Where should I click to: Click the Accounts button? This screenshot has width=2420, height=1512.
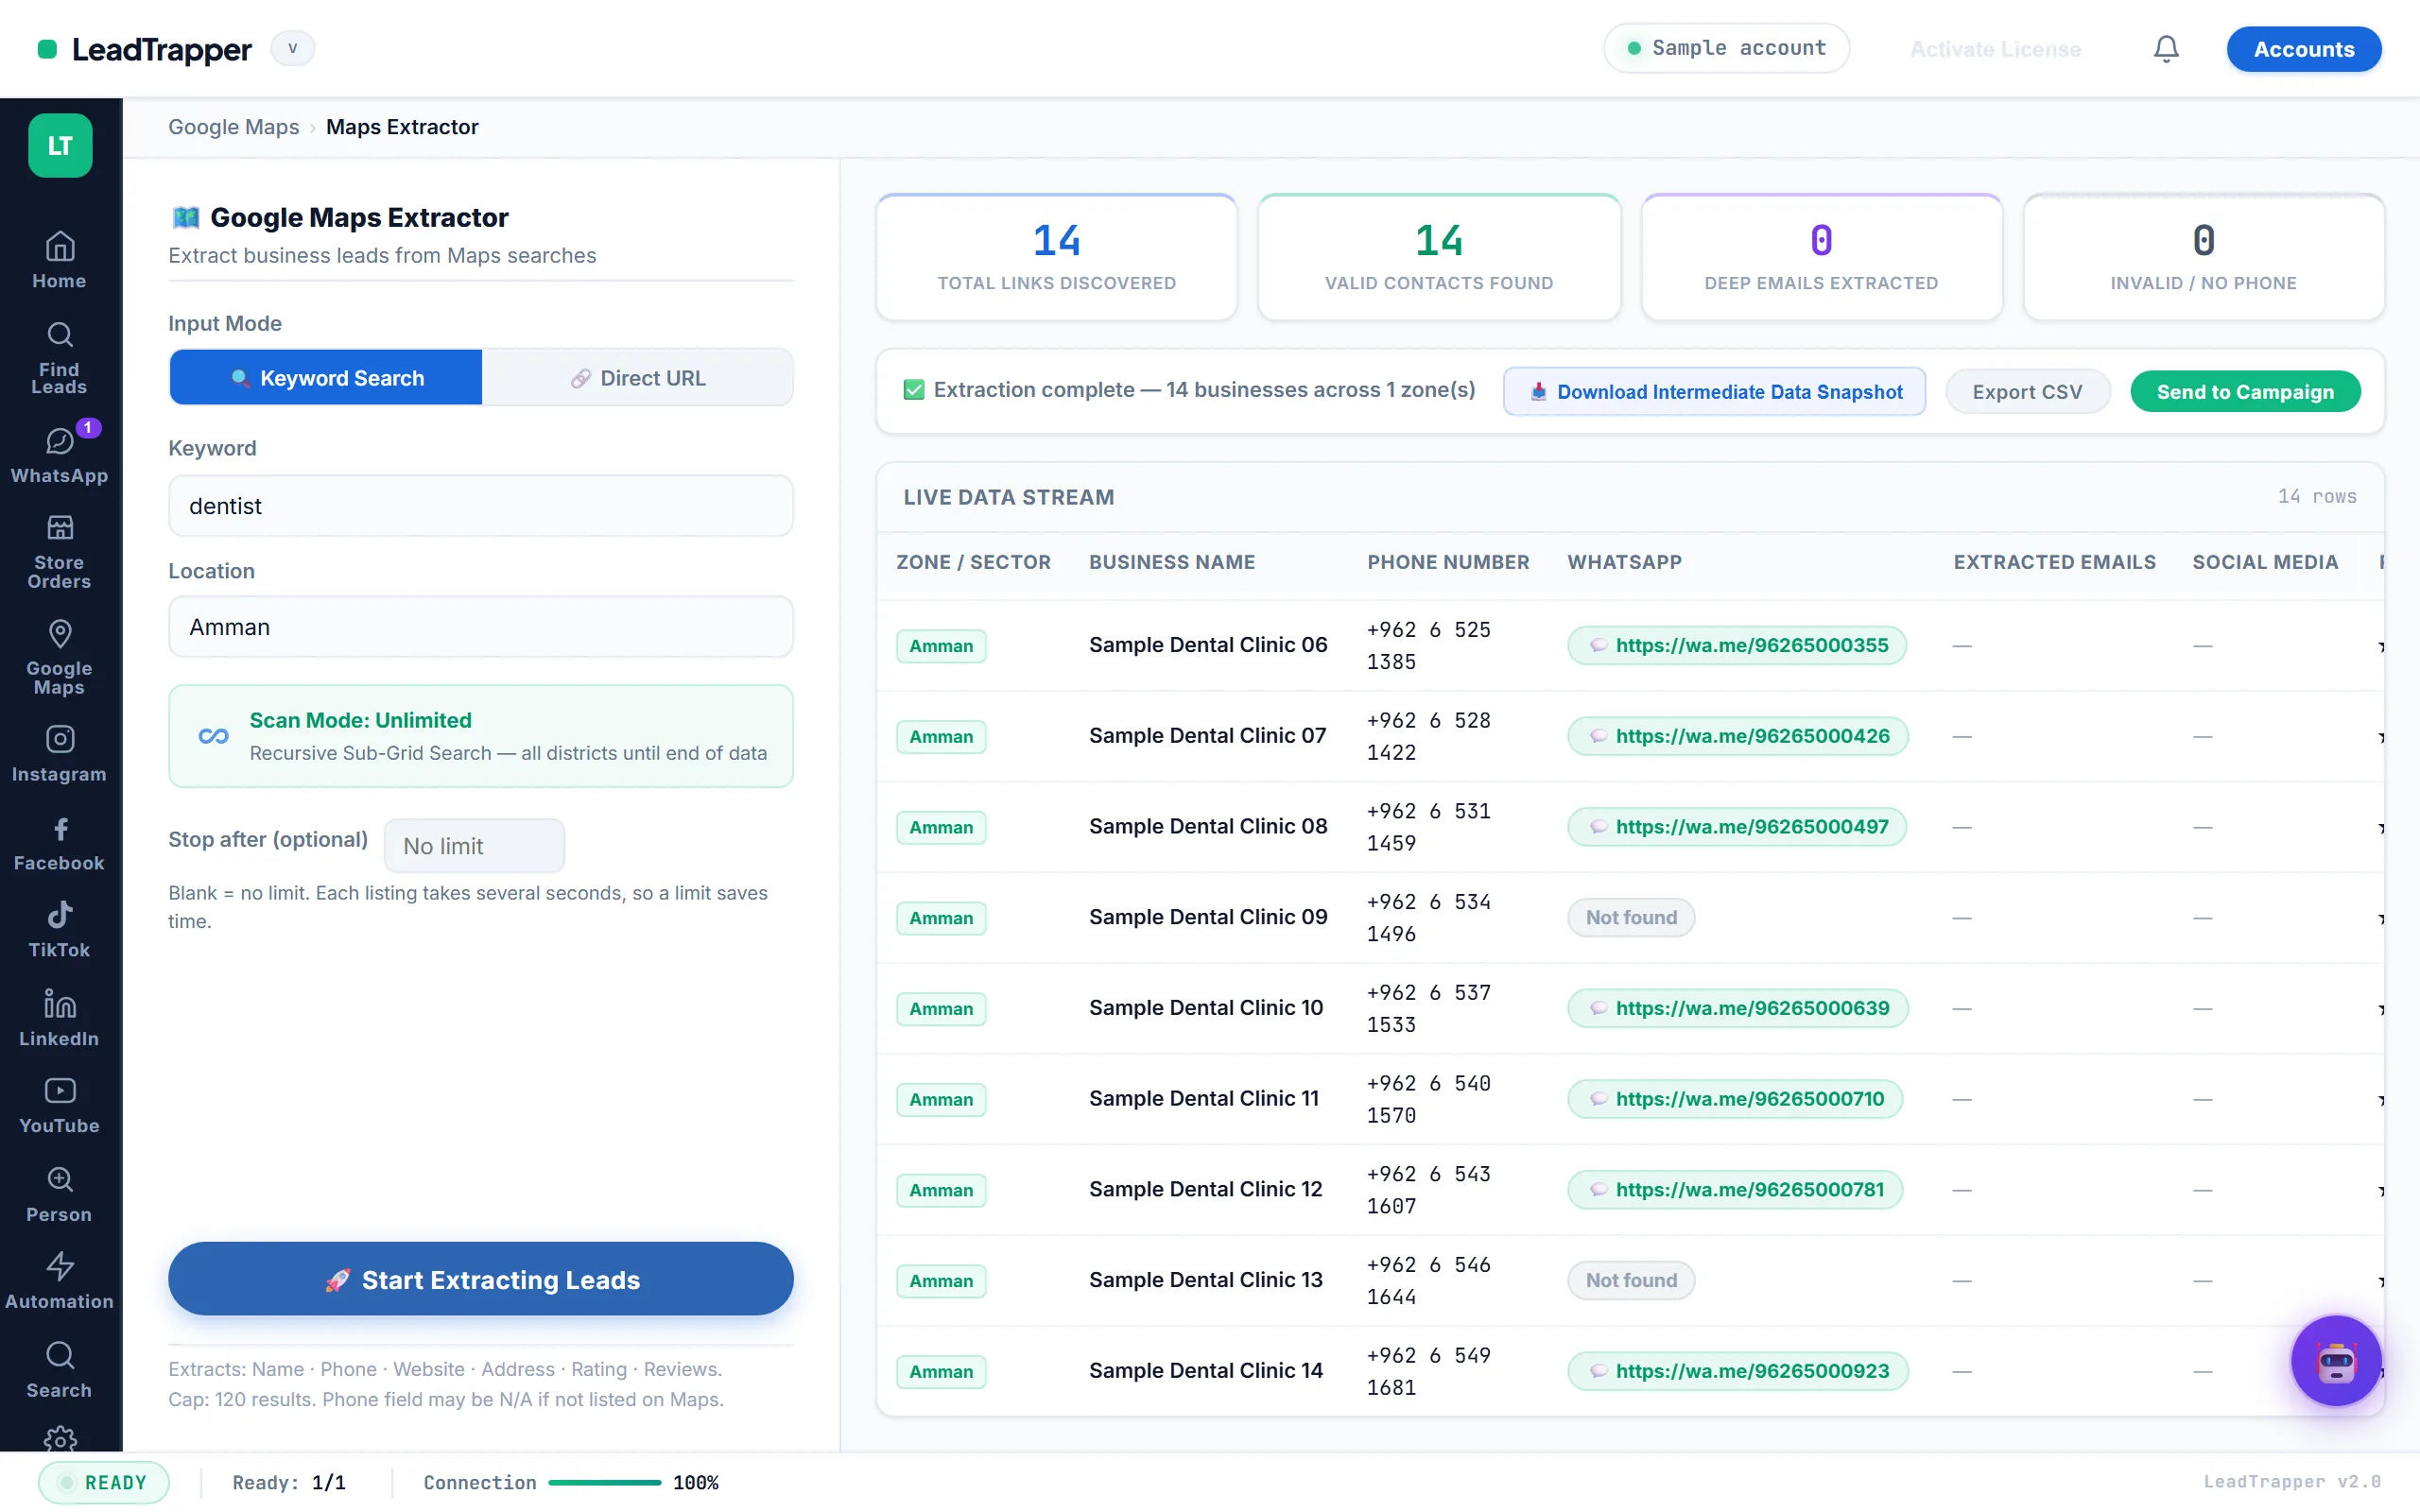click(x=2303, y=49)
